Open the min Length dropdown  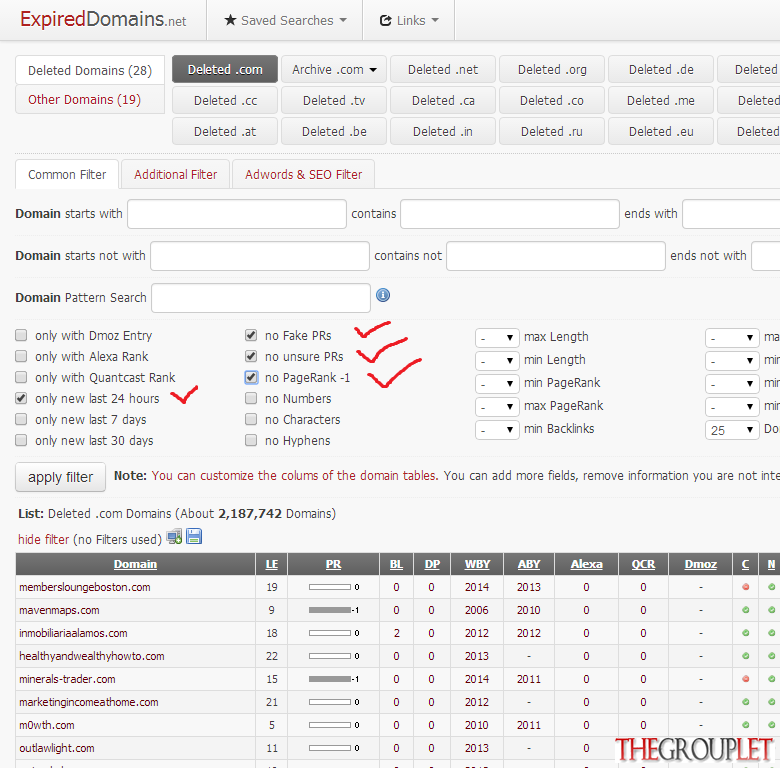tap(497, 360)
